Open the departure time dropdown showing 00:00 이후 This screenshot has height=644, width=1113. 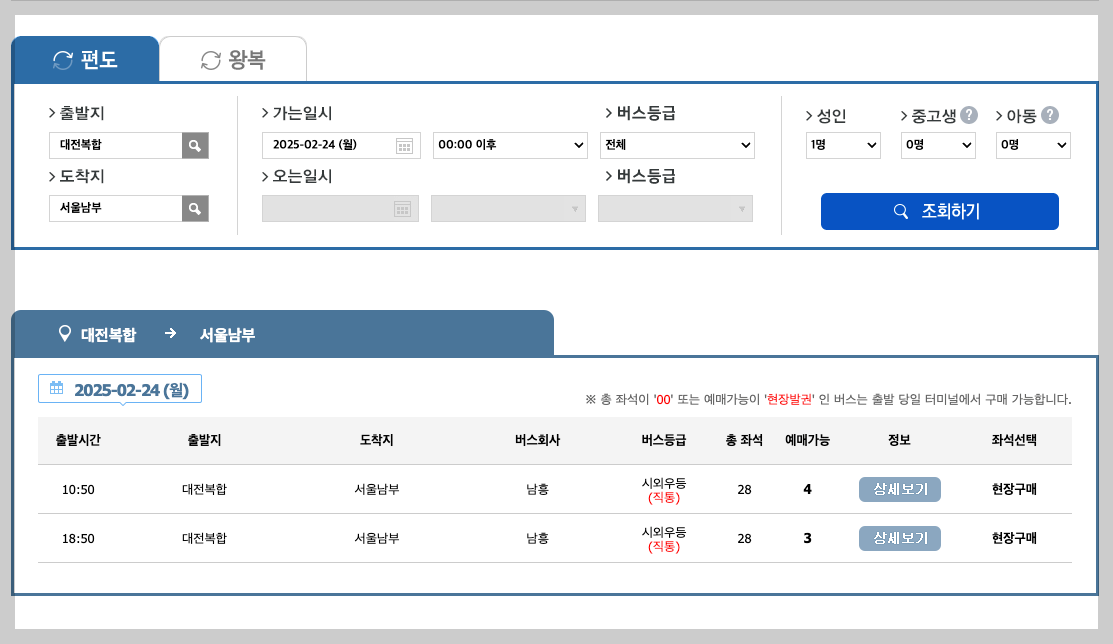click(x=509, y=145)
